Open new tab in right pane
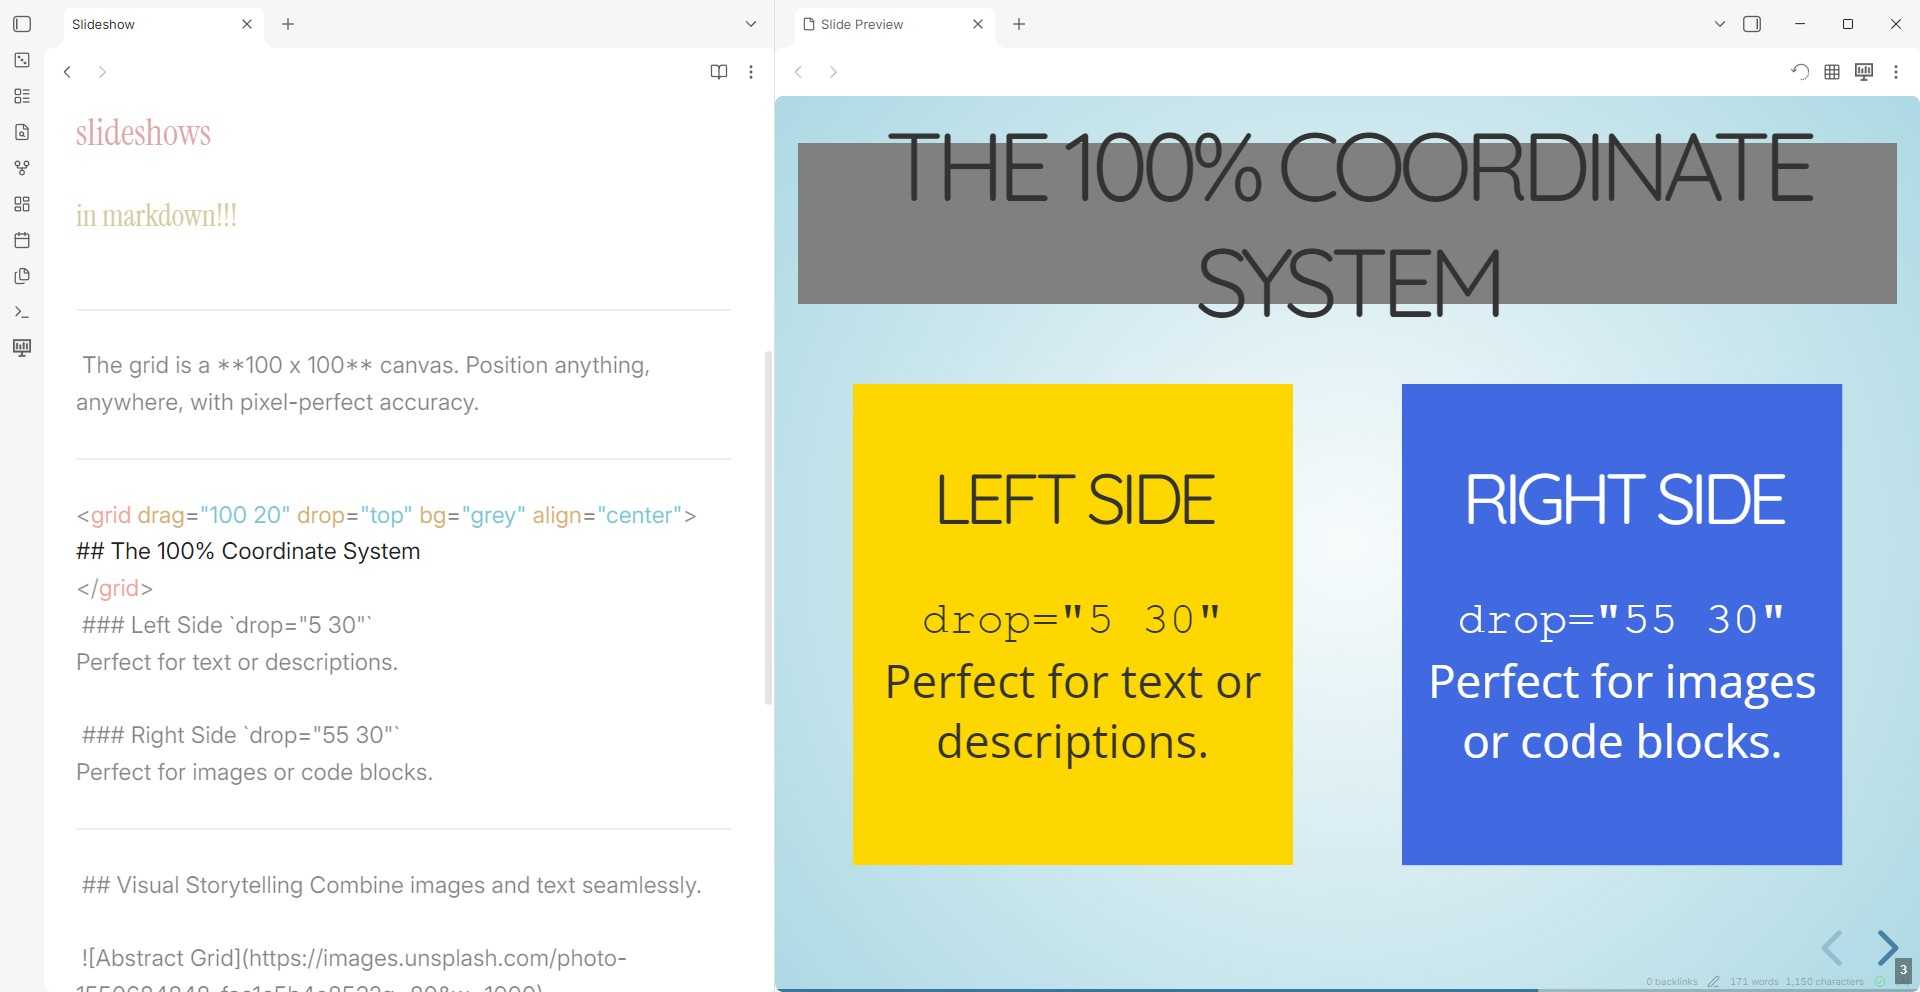The height and width of the screenshot is (992, 1920). coord(1019,24)
